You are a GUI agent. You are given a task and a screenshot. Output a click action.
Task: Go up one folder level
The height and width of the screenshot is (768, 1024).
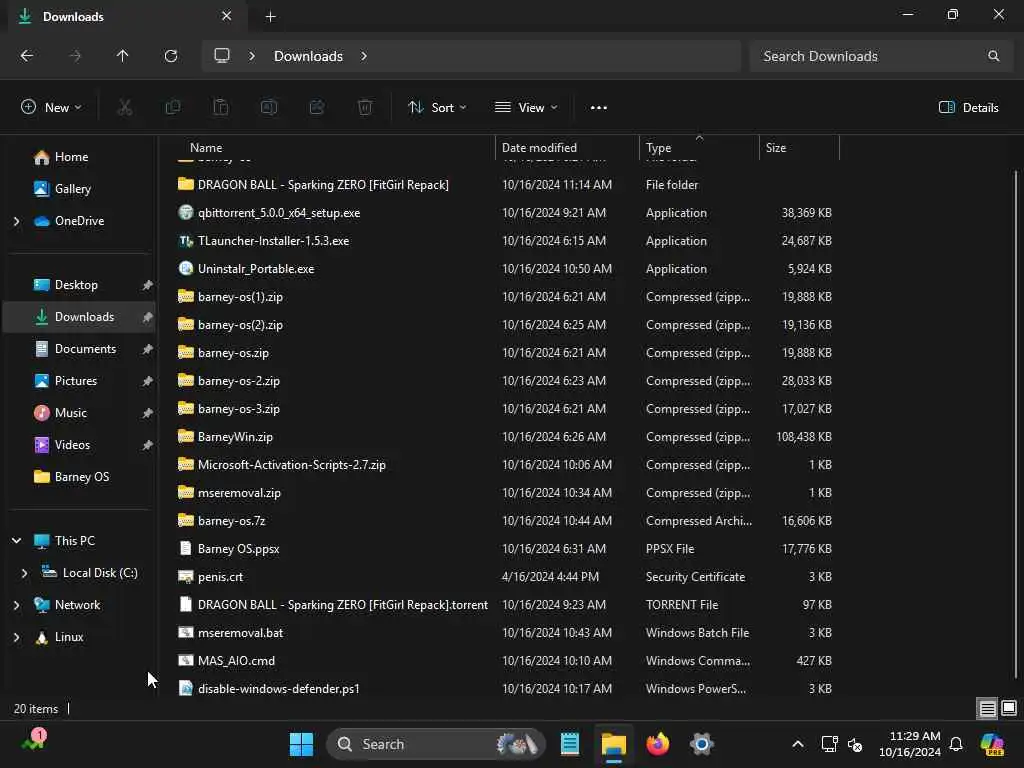pyautogui.click(x=123, y=56)
